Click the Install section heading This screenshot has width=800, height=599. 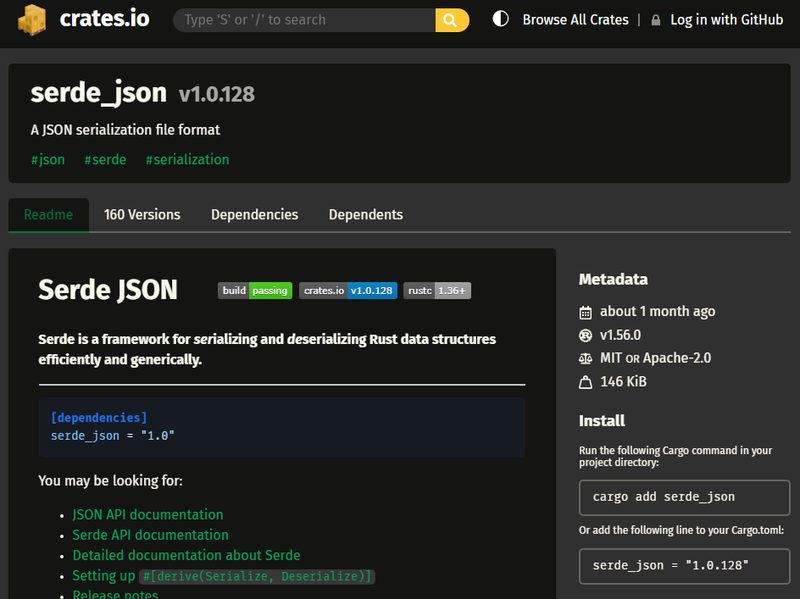(x=602, y=421)
